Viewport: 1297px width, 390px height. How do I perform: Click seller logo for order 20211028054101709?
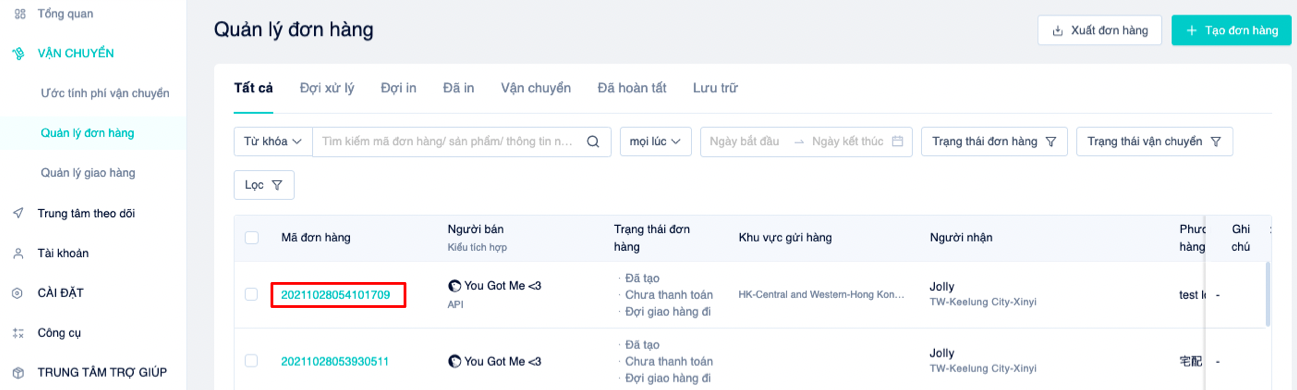(455, 286)
